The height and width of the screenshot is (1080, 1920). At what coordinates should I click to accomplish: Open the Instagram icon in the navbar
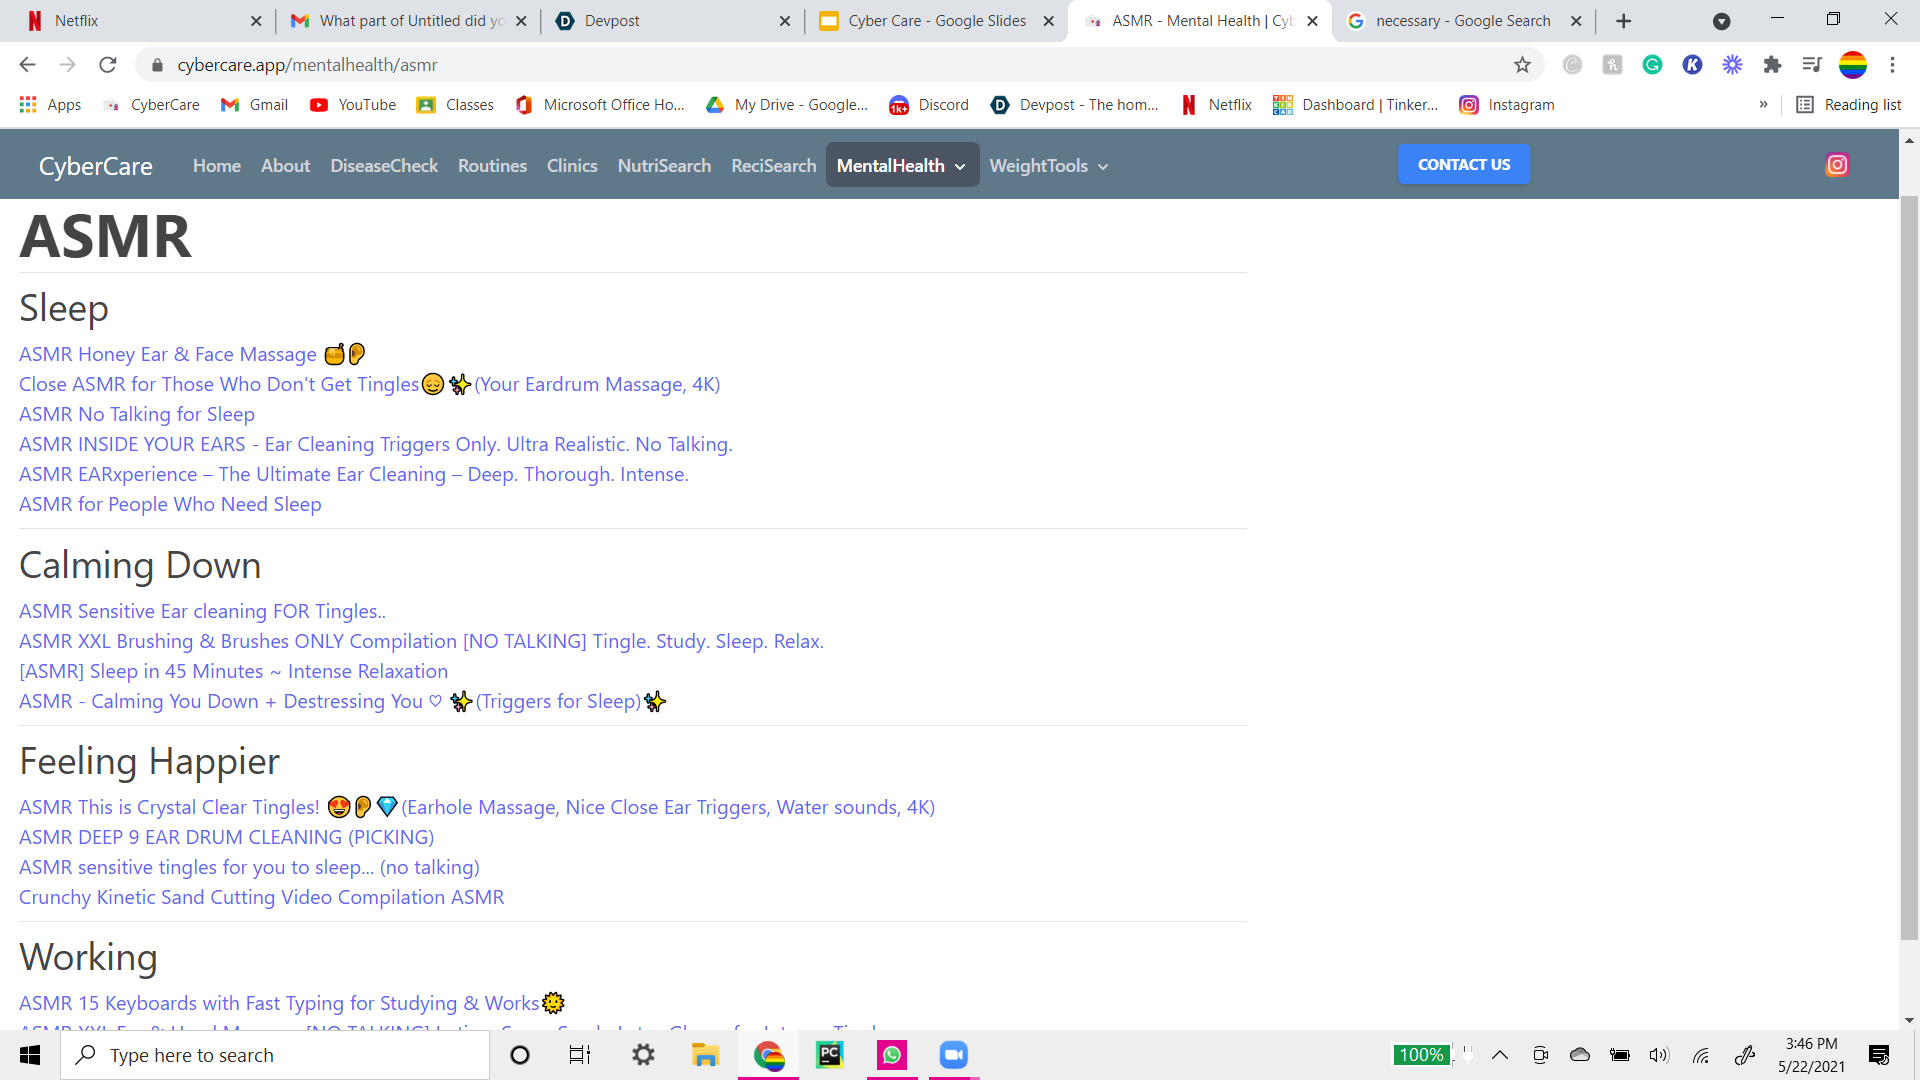pos(1837,165)
